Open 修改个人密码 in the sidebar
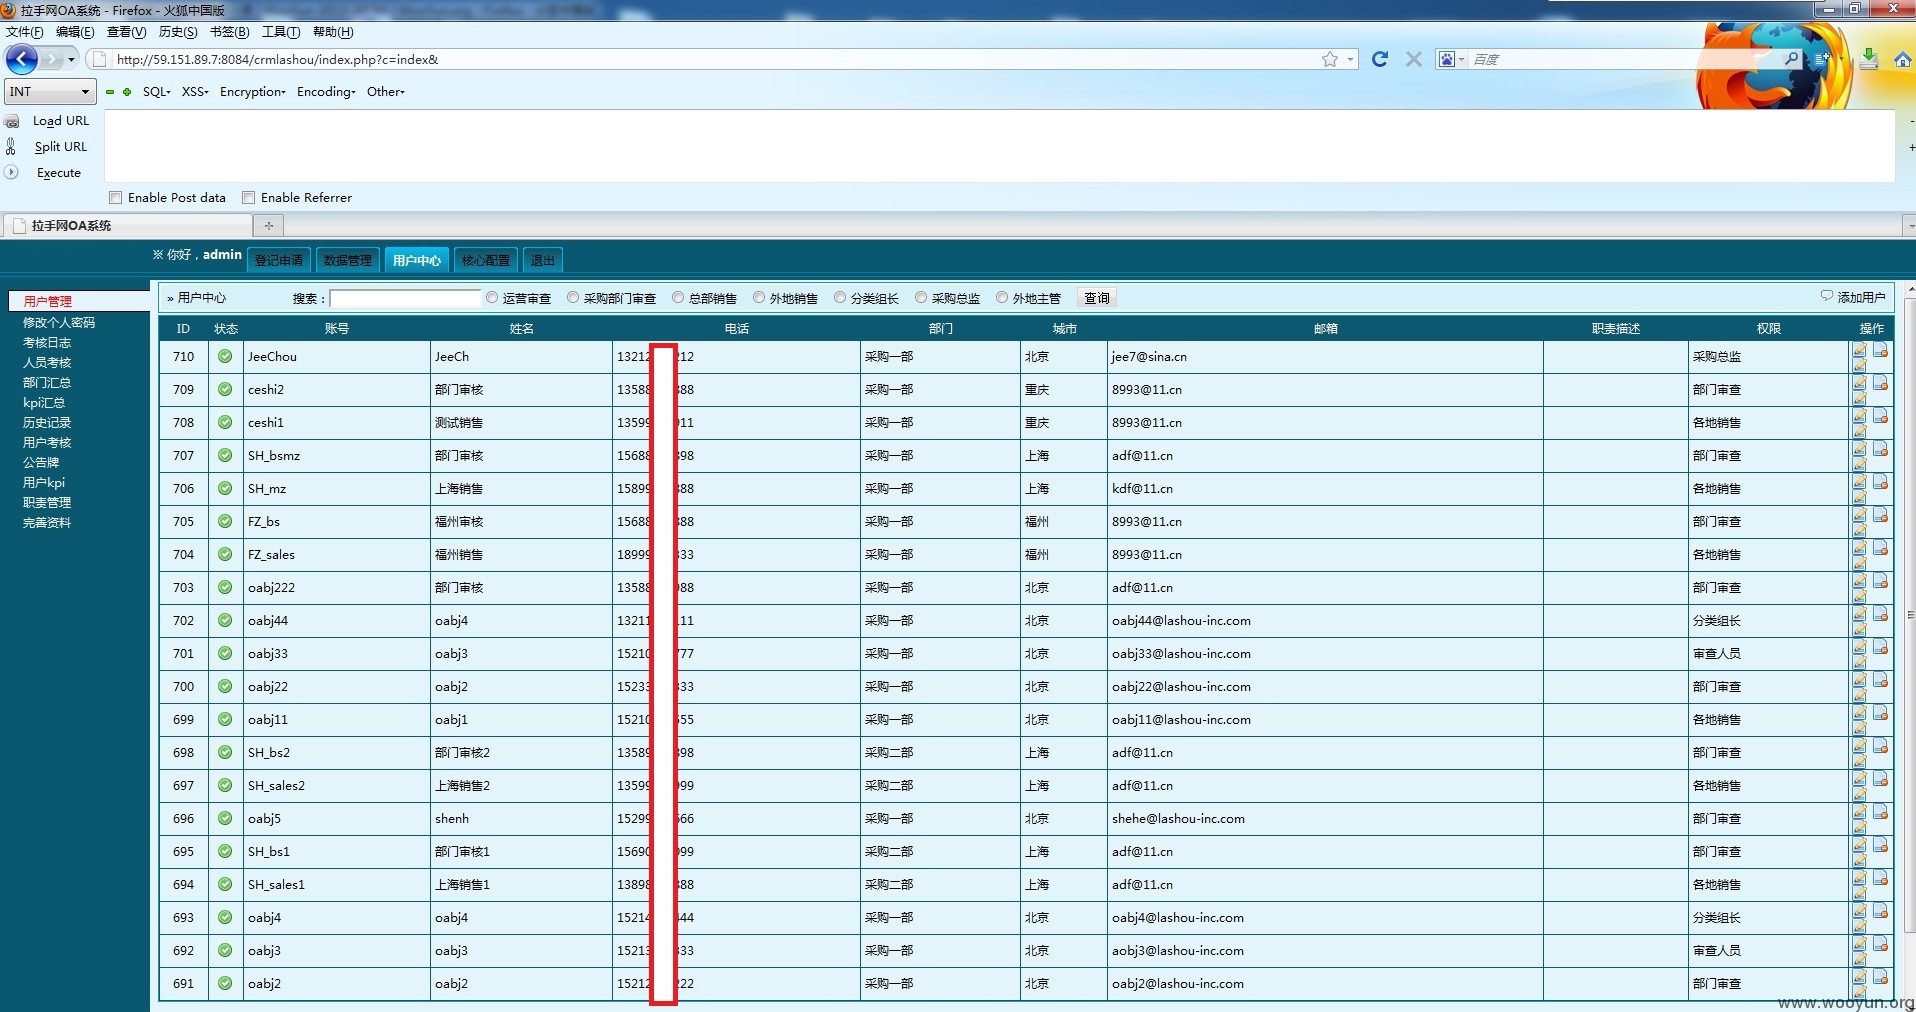Image resolution: width=1916 pixels, height=1012 pixels. coord(59,322)
